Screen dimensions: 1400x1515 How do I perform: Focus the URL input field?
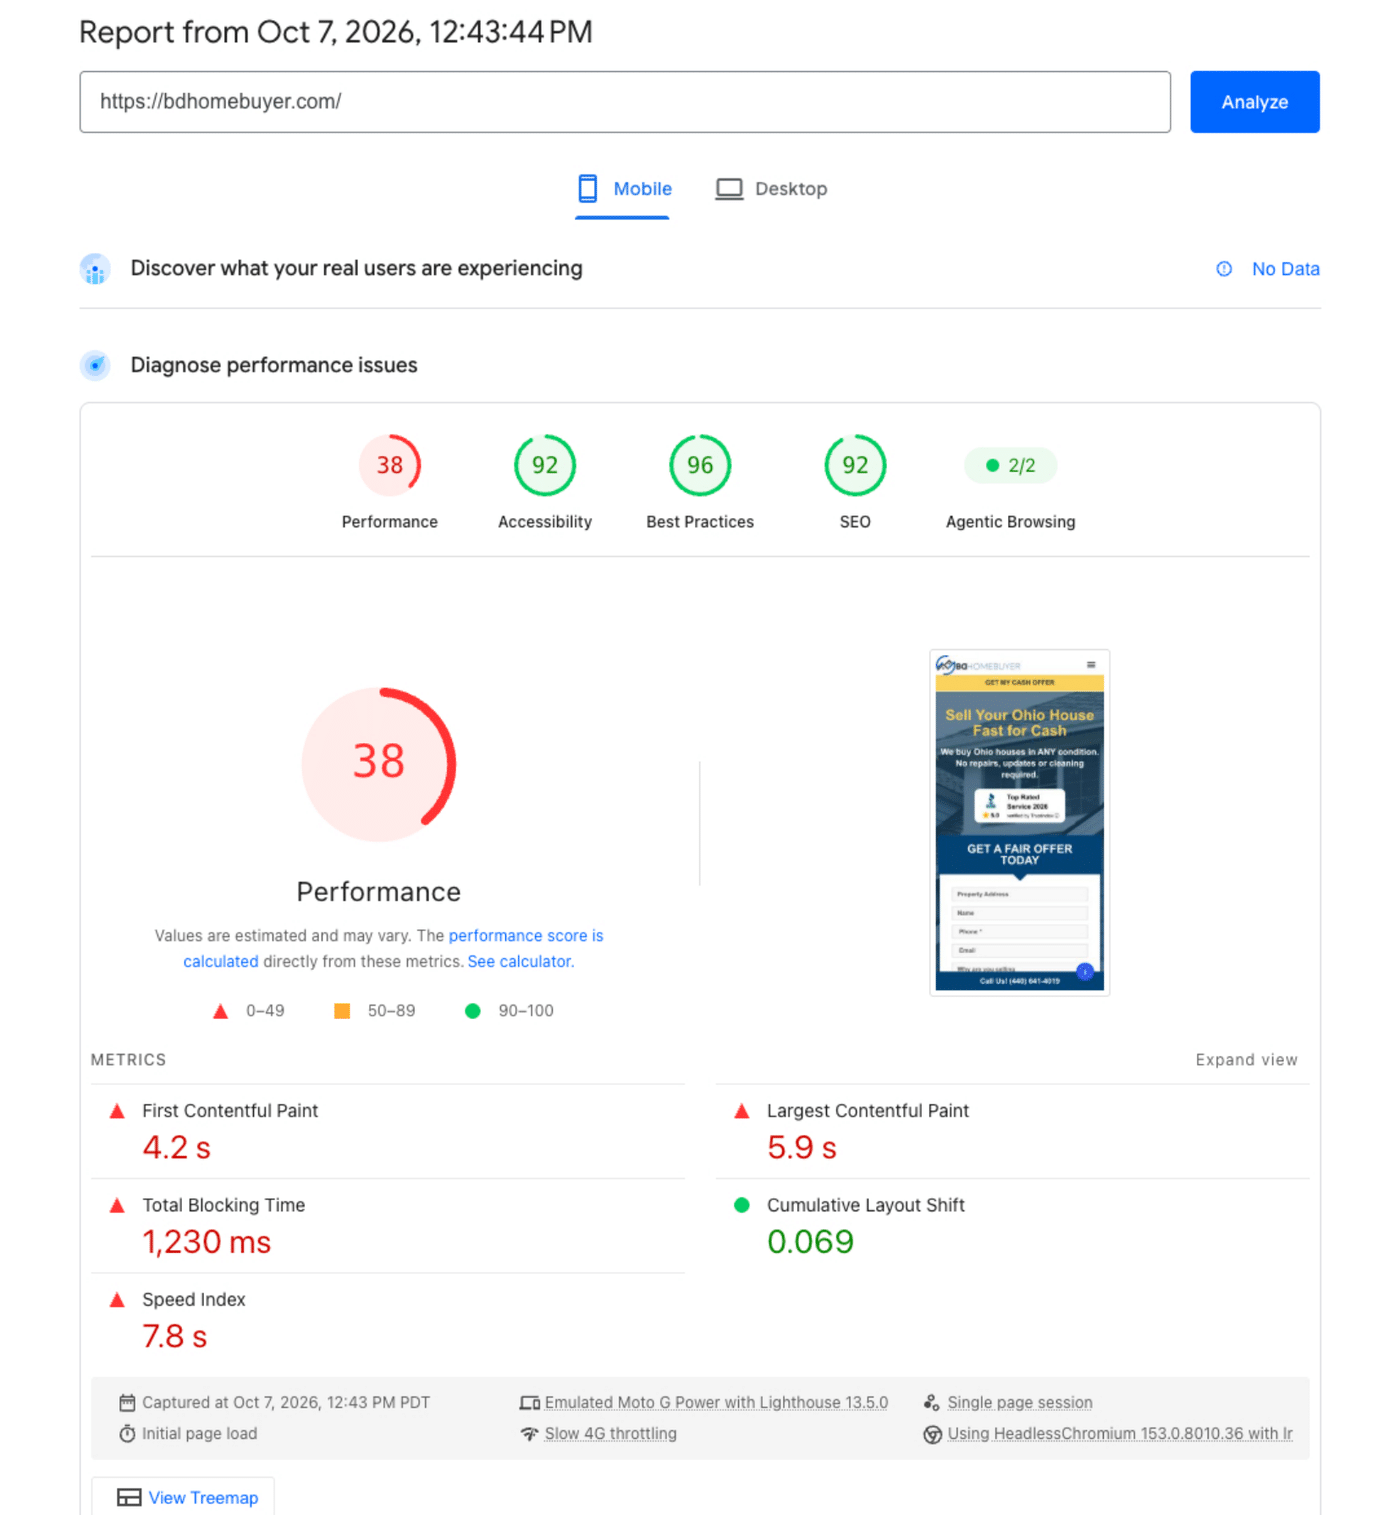click(625, 102)
